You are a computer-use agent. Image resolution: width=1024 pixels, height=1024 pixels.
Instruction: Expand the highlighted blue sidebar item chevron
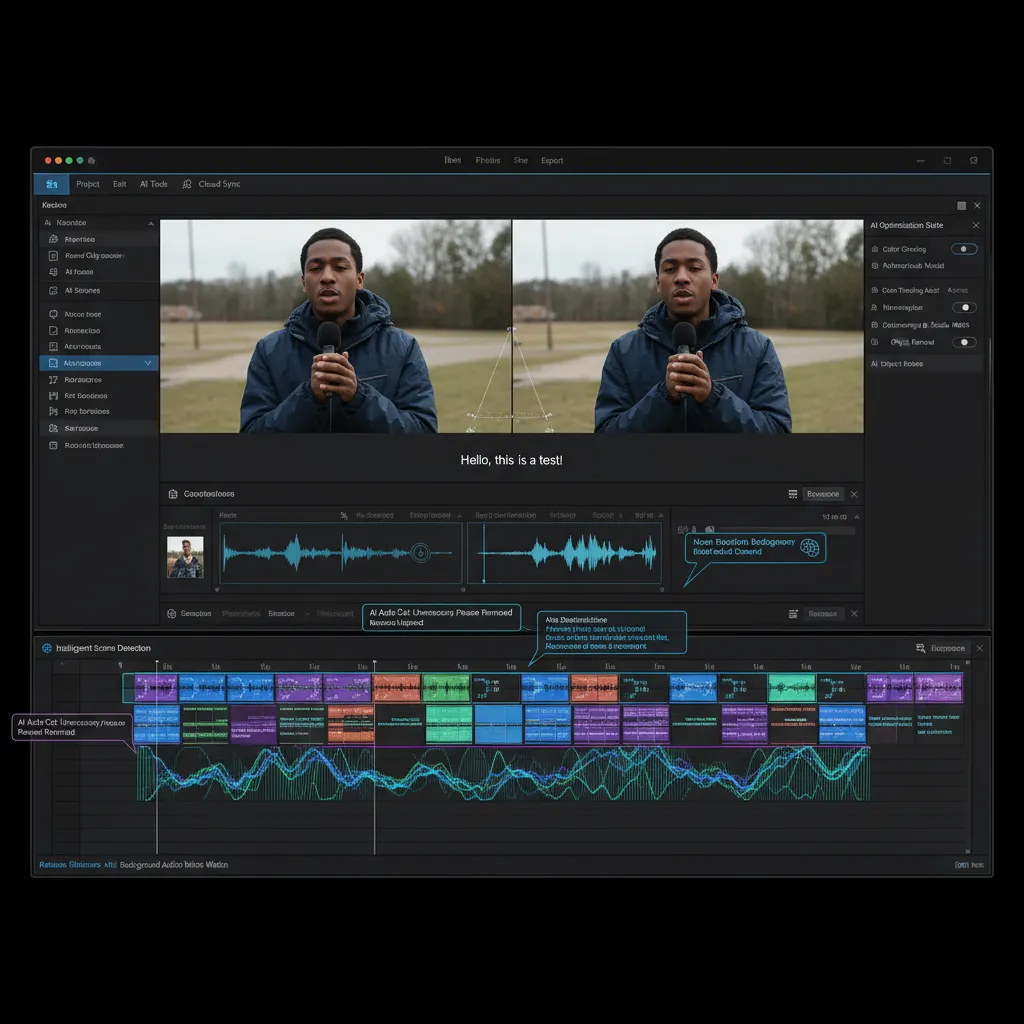tap(149, 363)
